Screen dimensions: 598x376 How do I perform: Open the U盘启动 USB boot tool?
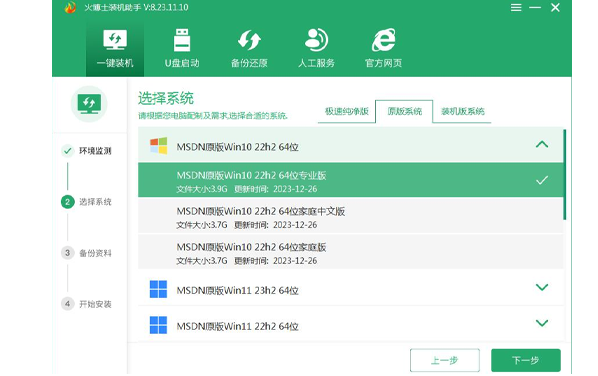pos(182,49)
